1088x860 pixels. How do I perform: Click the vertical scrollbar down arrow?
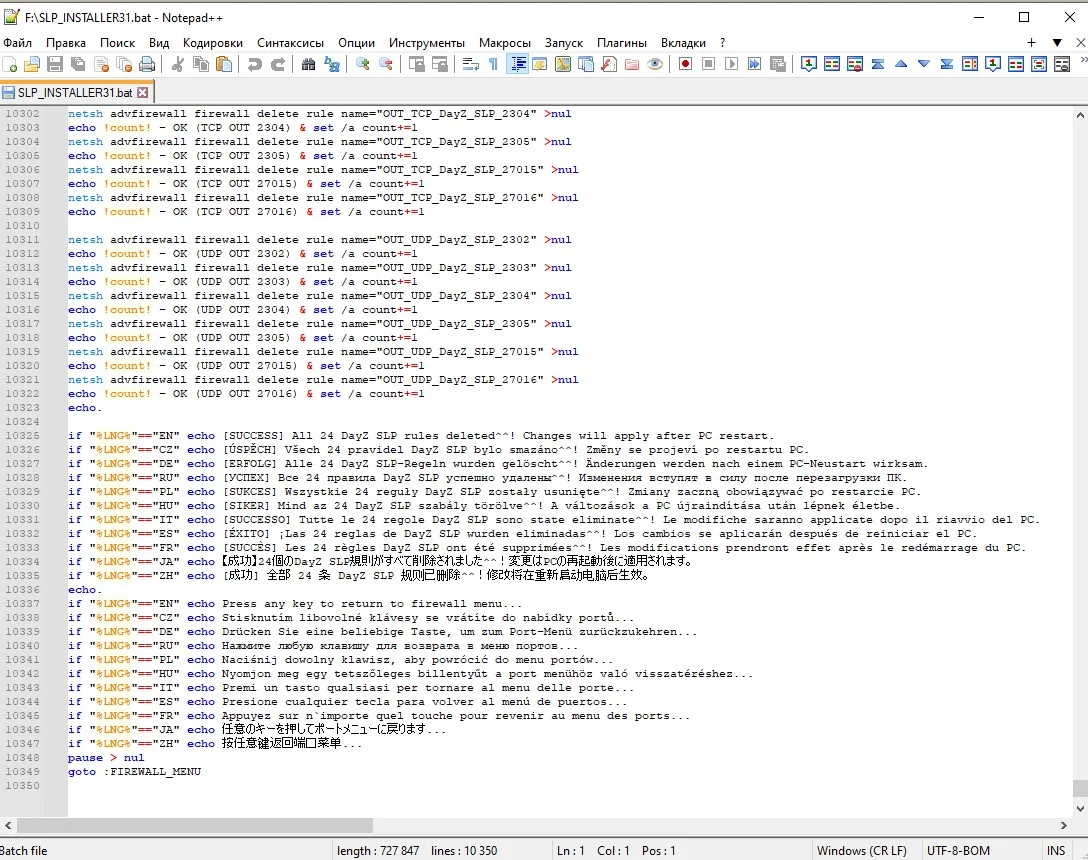click(x=1080, y=808)
